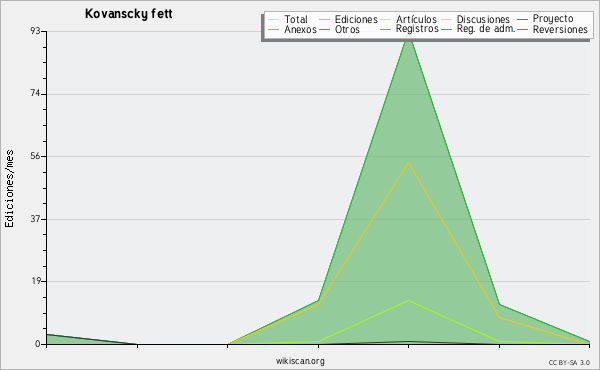The width and height of the screenshot is (600, 370).
Task: Click the Discusiones line peak point
Action: [409, 162]
